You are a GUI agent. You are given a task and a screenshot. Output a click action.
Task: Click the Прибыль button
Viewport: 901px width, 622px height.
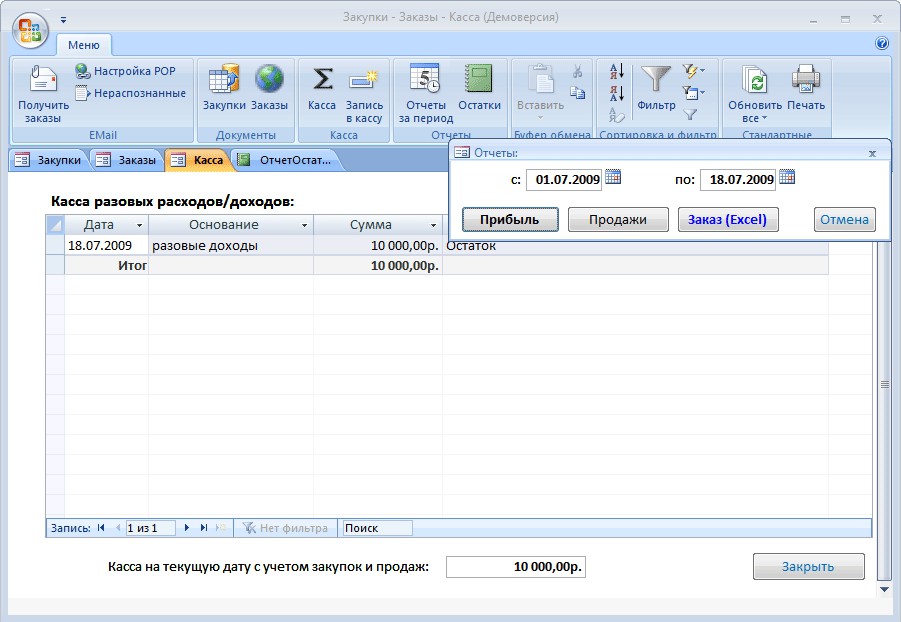[510, 220]
